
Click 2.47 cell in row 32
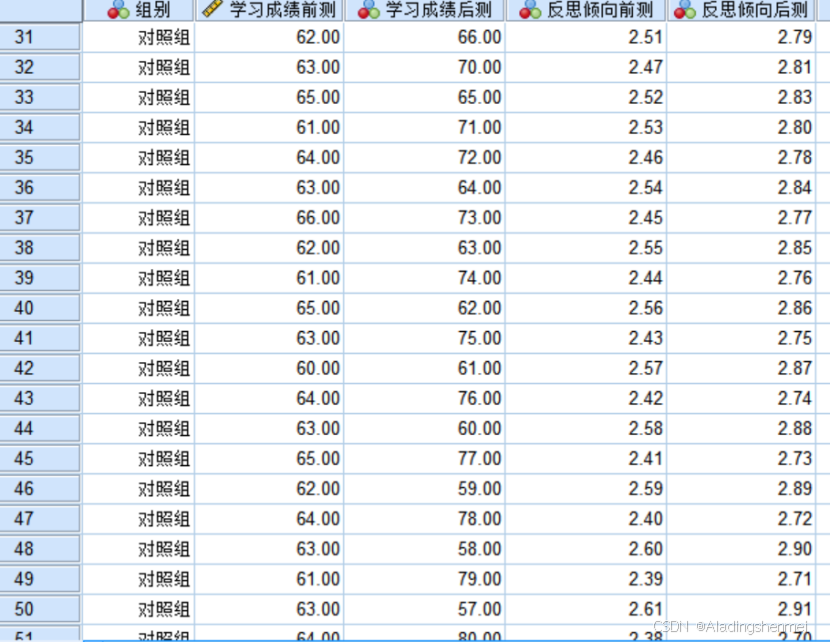[x=587, y=67]
